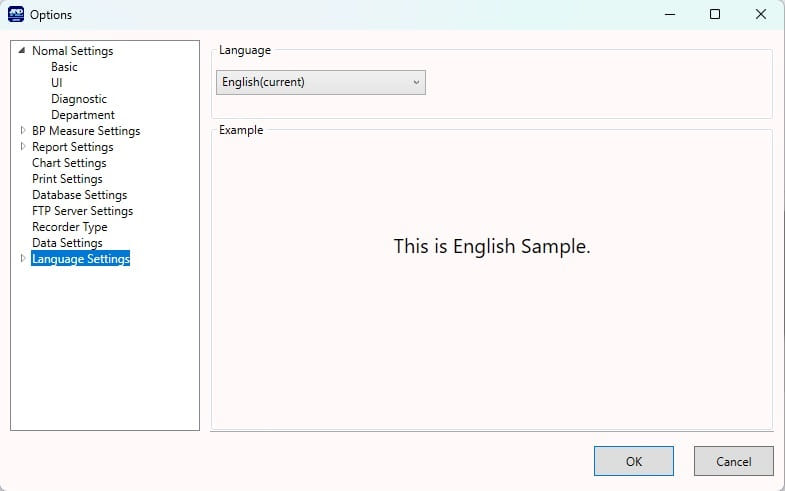
Task: Expand the Language Settings arrow
Action: coord(22,259)
